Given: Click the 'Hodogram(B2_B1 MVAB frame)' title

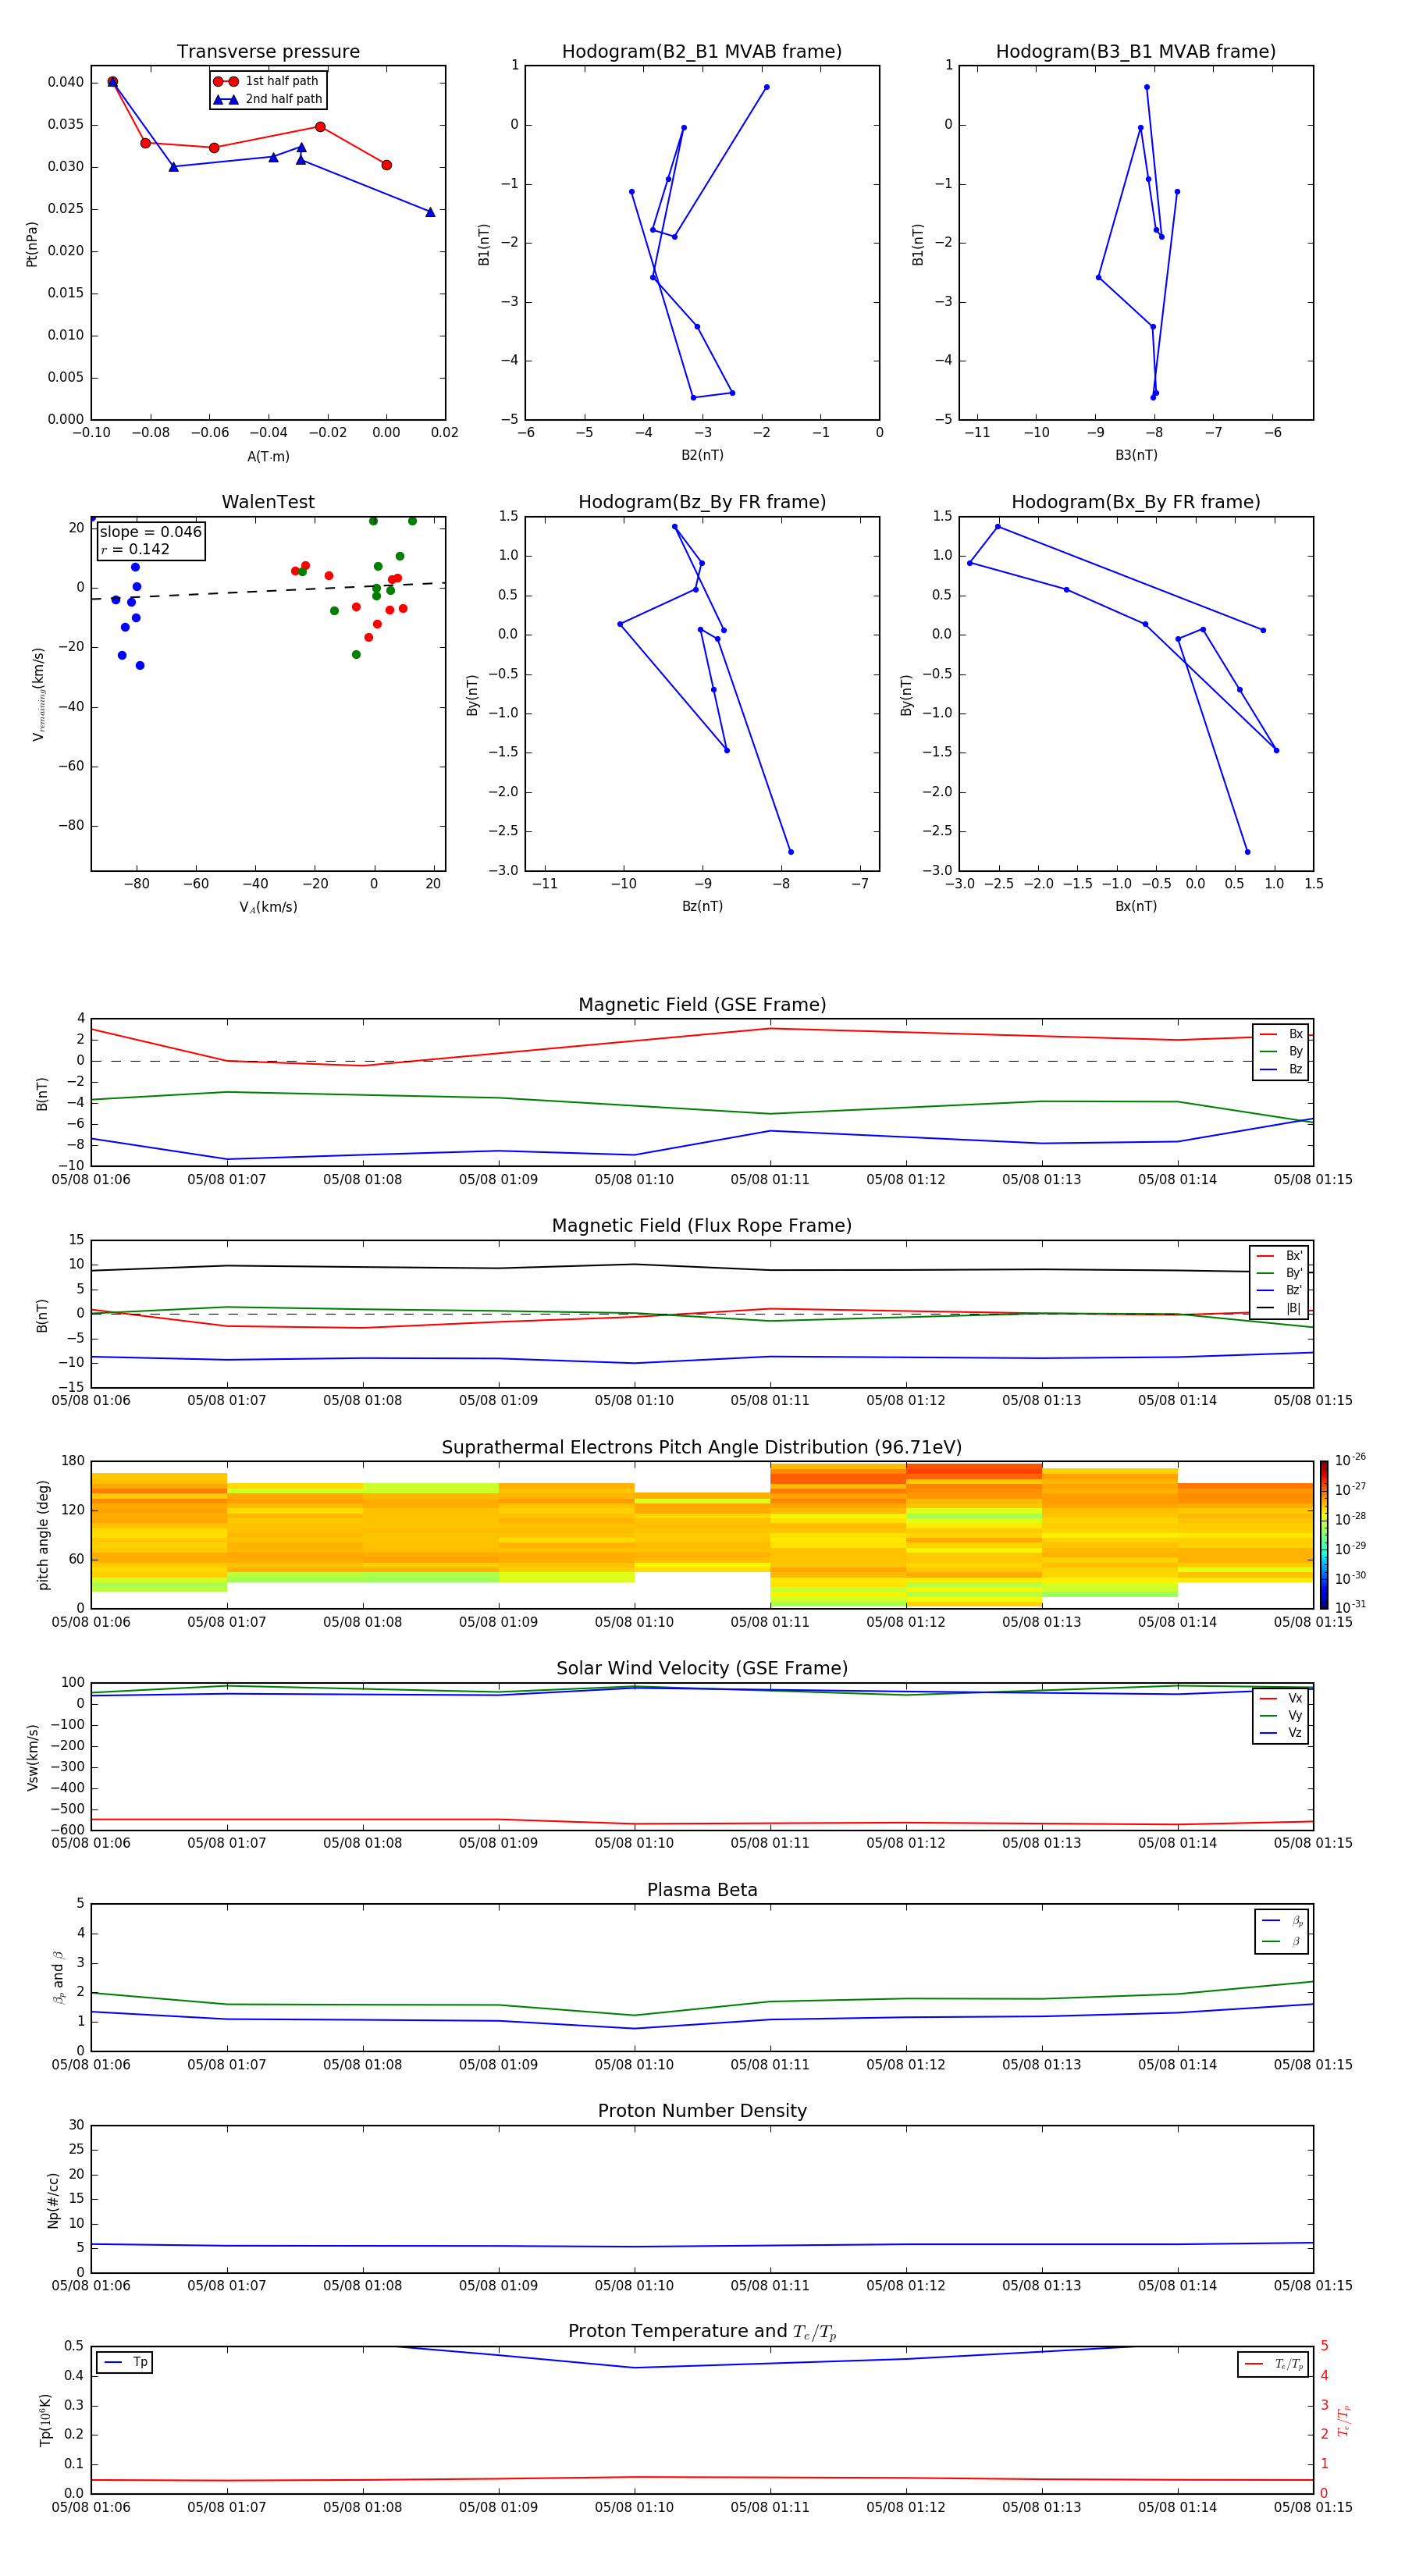Looking at the screenshot, I should (x=702, y=51).
